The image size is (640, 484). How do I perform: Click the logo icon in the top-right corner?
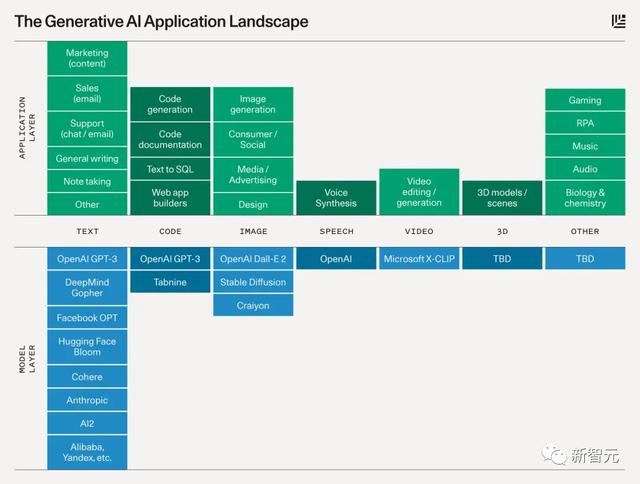click(x=618, y=21)
